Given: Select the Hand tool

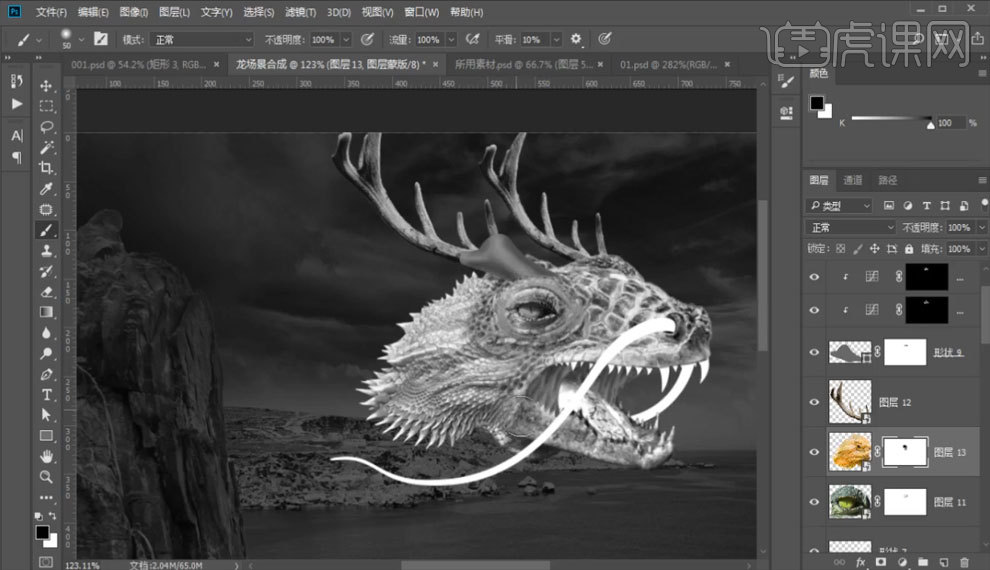Looking at the screenshot, I should [x=46, y=456].
